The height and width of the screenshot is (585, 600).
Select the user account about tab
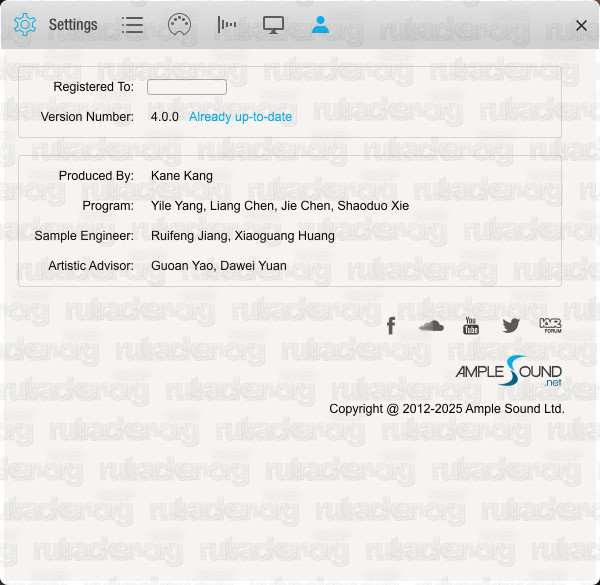320,24
